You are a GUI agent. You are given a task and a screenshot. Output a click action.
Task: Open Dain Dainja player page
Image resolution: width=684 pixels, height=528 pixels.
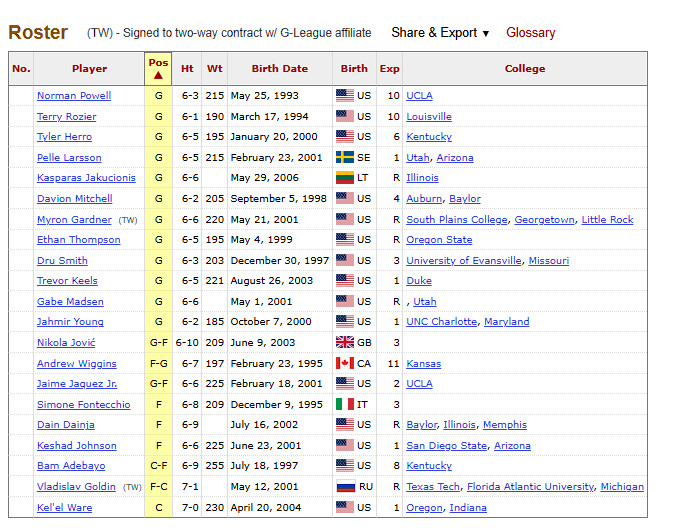click(x=65, y=425)
